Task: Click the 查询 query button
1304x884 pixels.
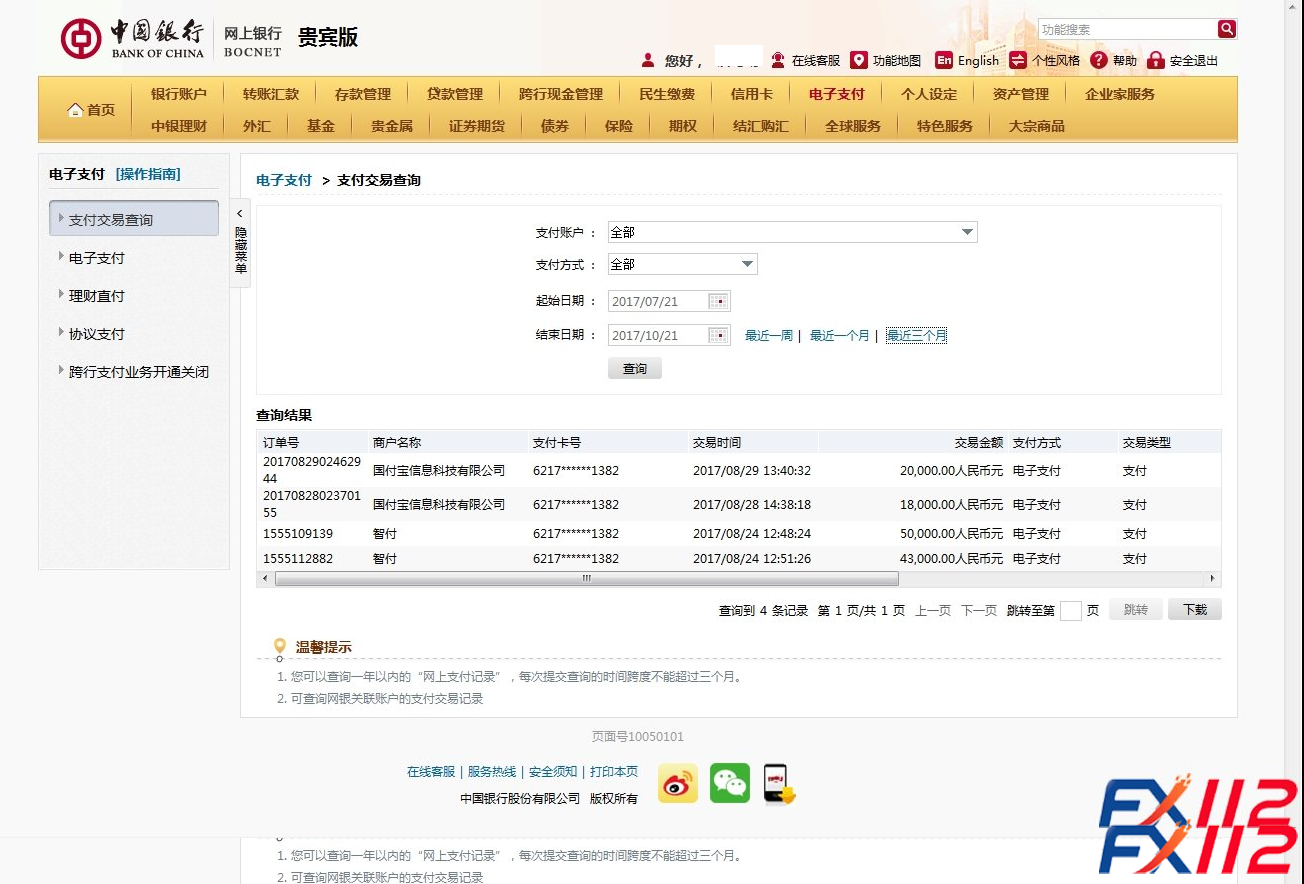Action: [634, 369]
